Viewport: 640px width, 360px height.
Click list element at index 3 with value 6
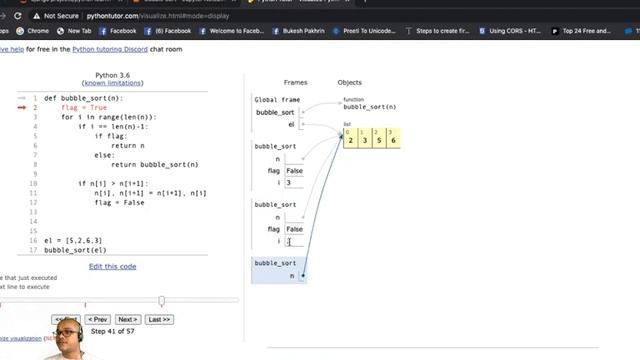tap(393, 138)
